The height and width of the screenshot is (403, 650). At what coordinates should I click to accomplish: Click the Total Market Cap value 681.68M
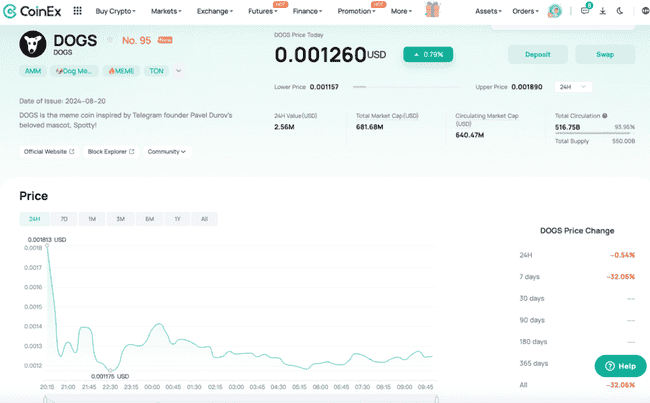[369, 127]
